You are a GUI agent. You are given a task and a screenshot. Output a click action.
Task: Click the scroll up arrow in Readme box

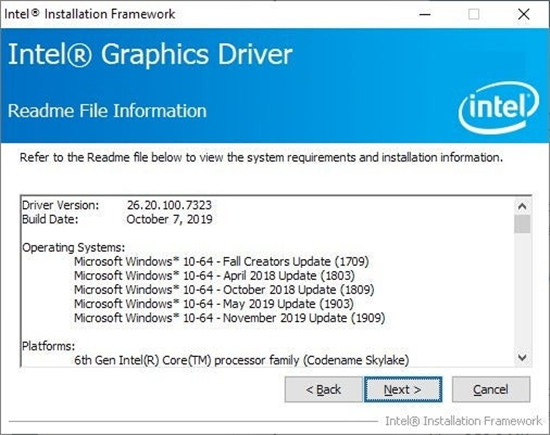(x=522, y=206)
